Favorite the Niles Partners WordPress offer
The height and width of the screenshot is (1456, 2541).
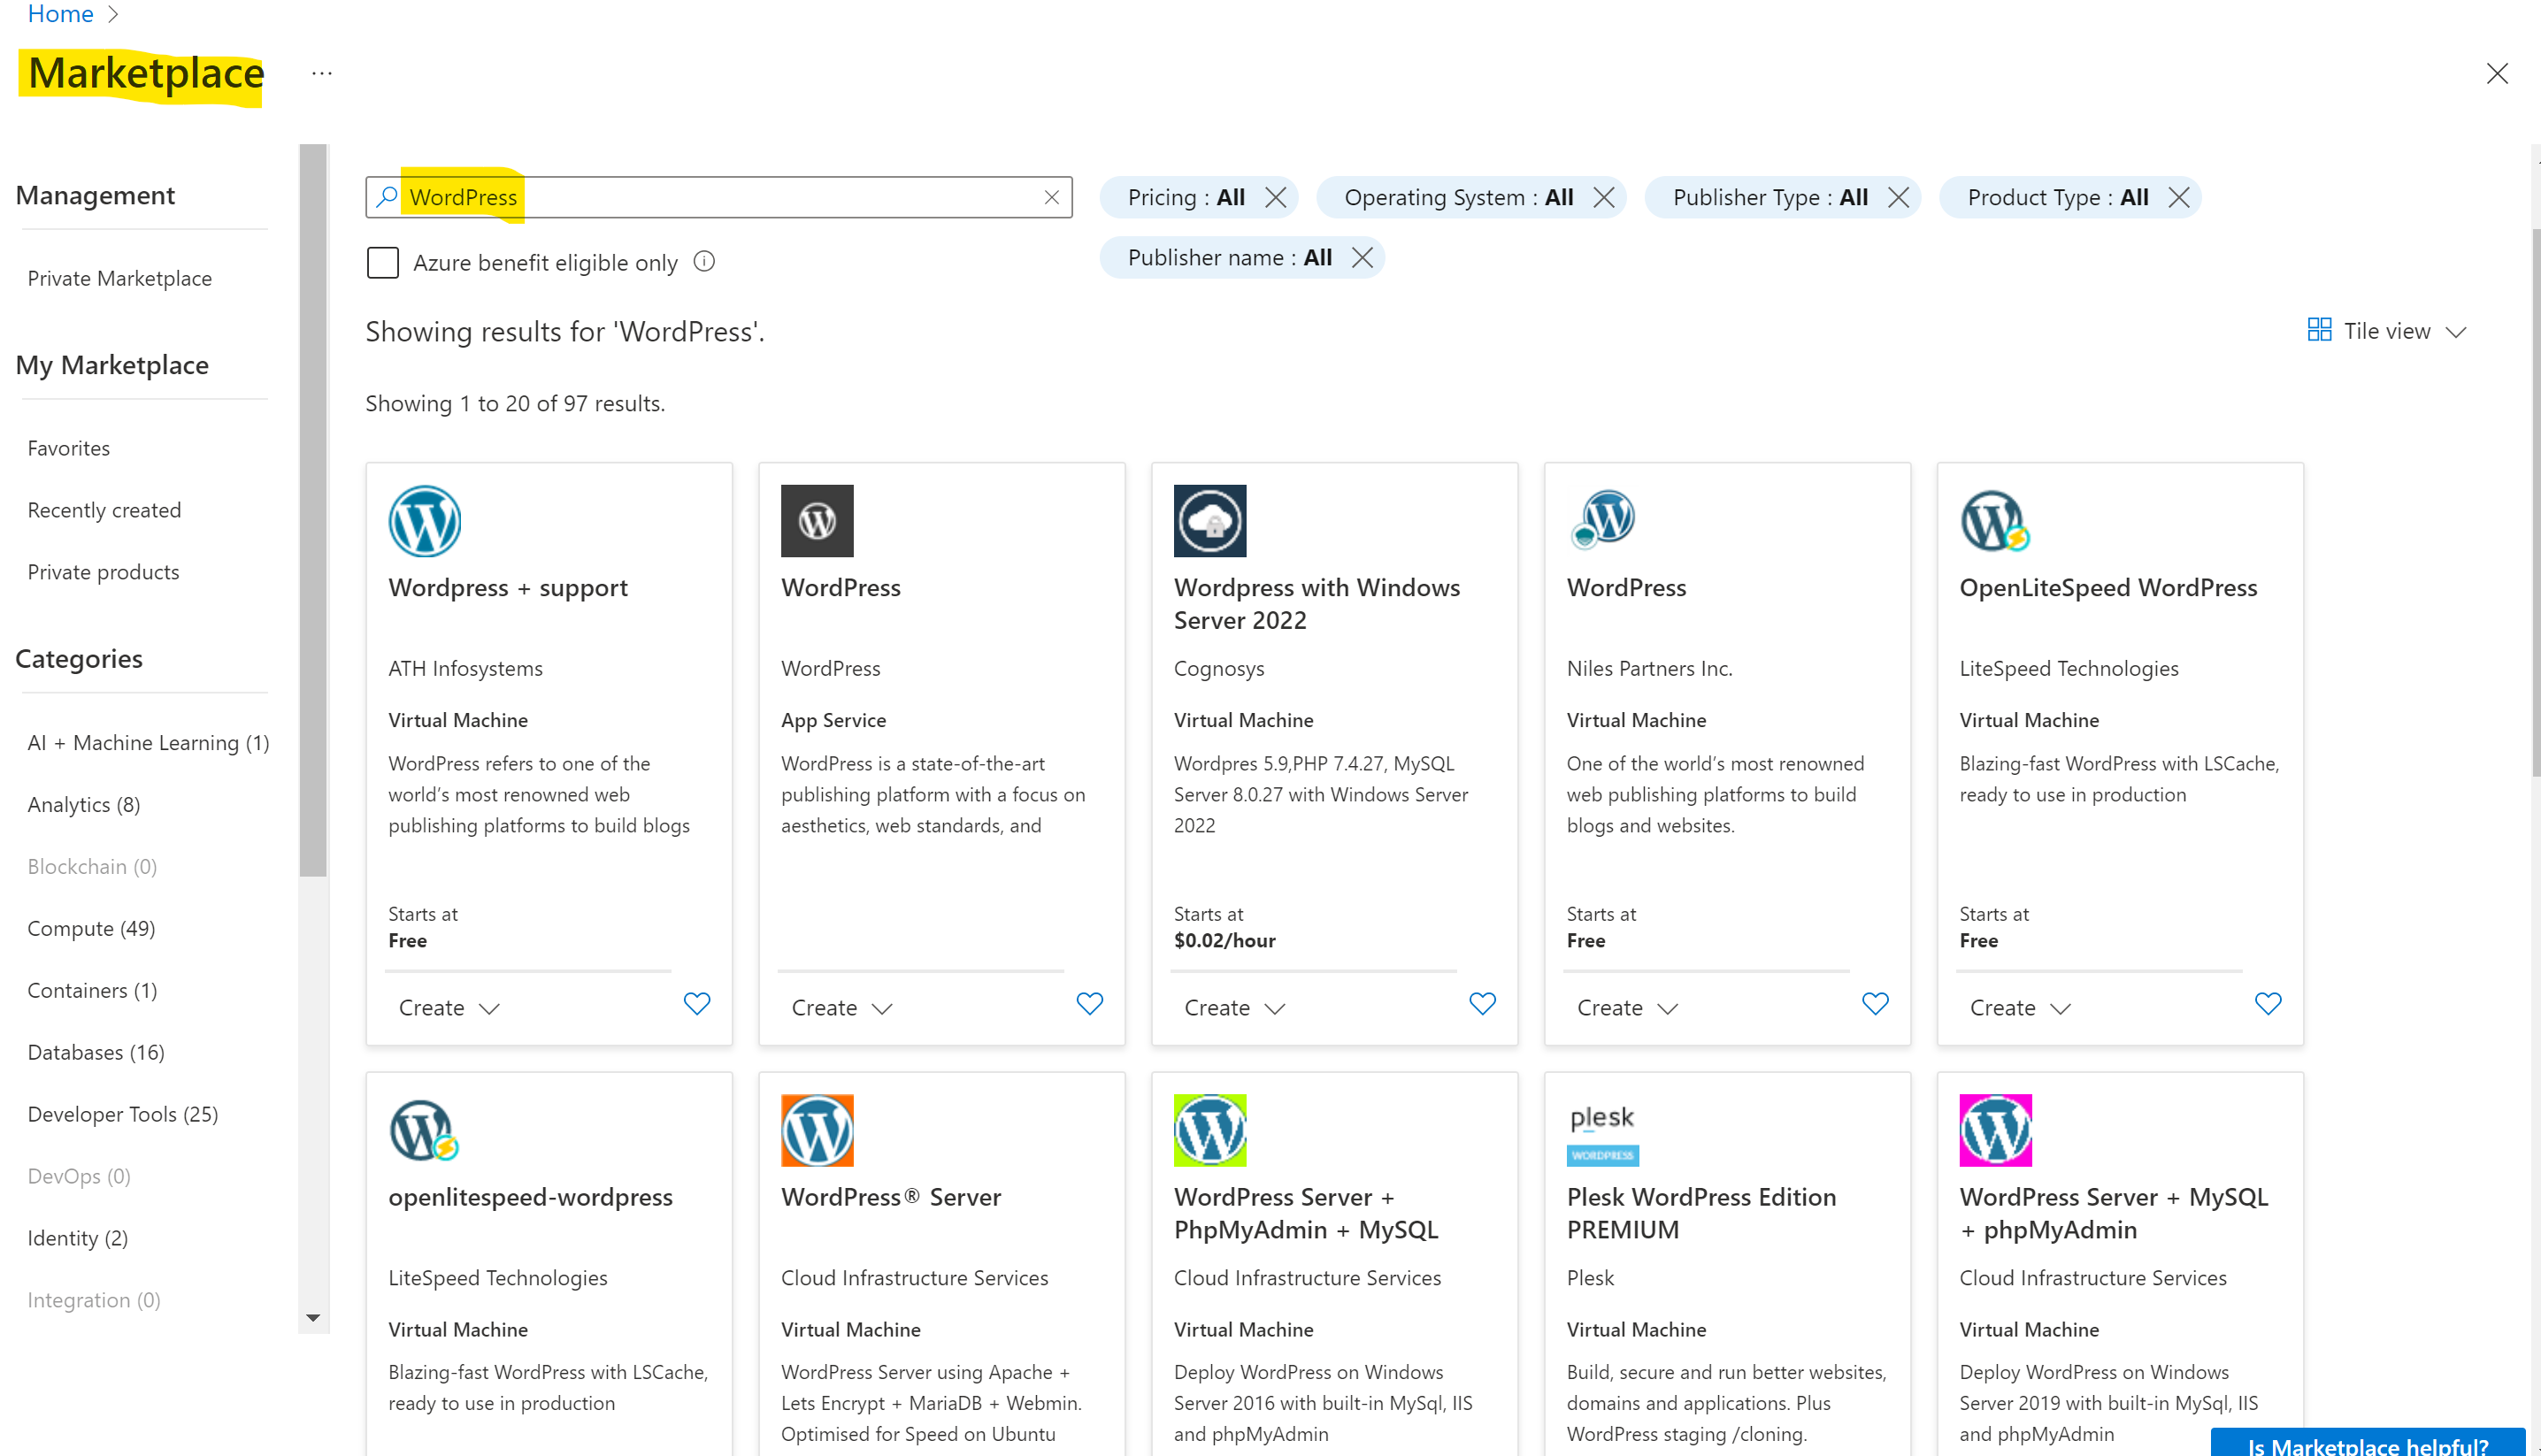[x=1876, y=1003]
